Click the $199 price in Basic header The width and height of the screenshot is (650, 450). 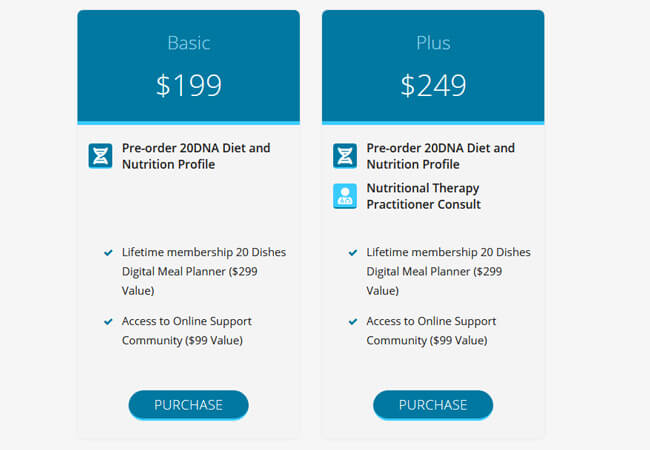pos(189,85)
